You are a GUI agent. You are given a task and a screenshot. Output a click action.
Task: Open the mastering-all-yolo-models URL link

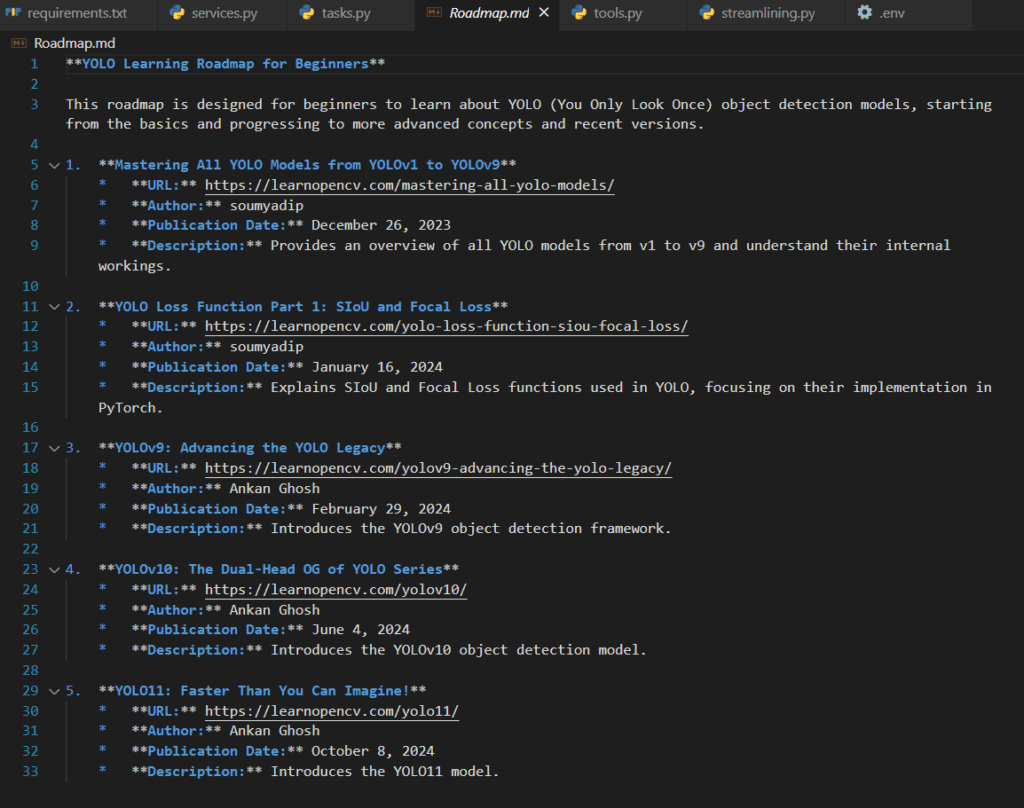(409, 185)
